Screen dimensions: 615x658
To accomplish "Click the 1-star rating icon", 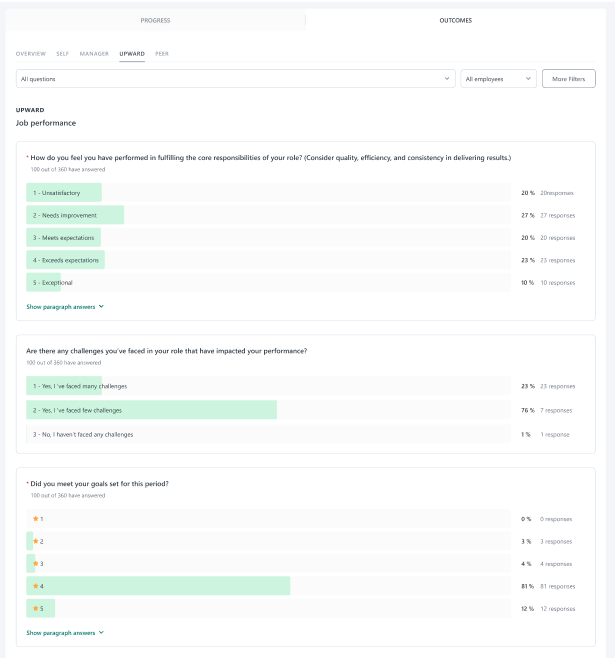I will point(36,519).
